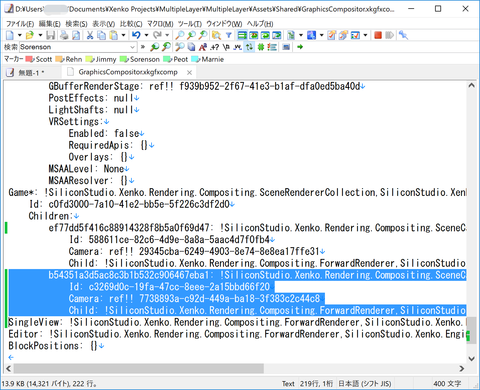The height and width of the screenshot is (390, 480).
Task: Save the current file
Action: point(51,35)
